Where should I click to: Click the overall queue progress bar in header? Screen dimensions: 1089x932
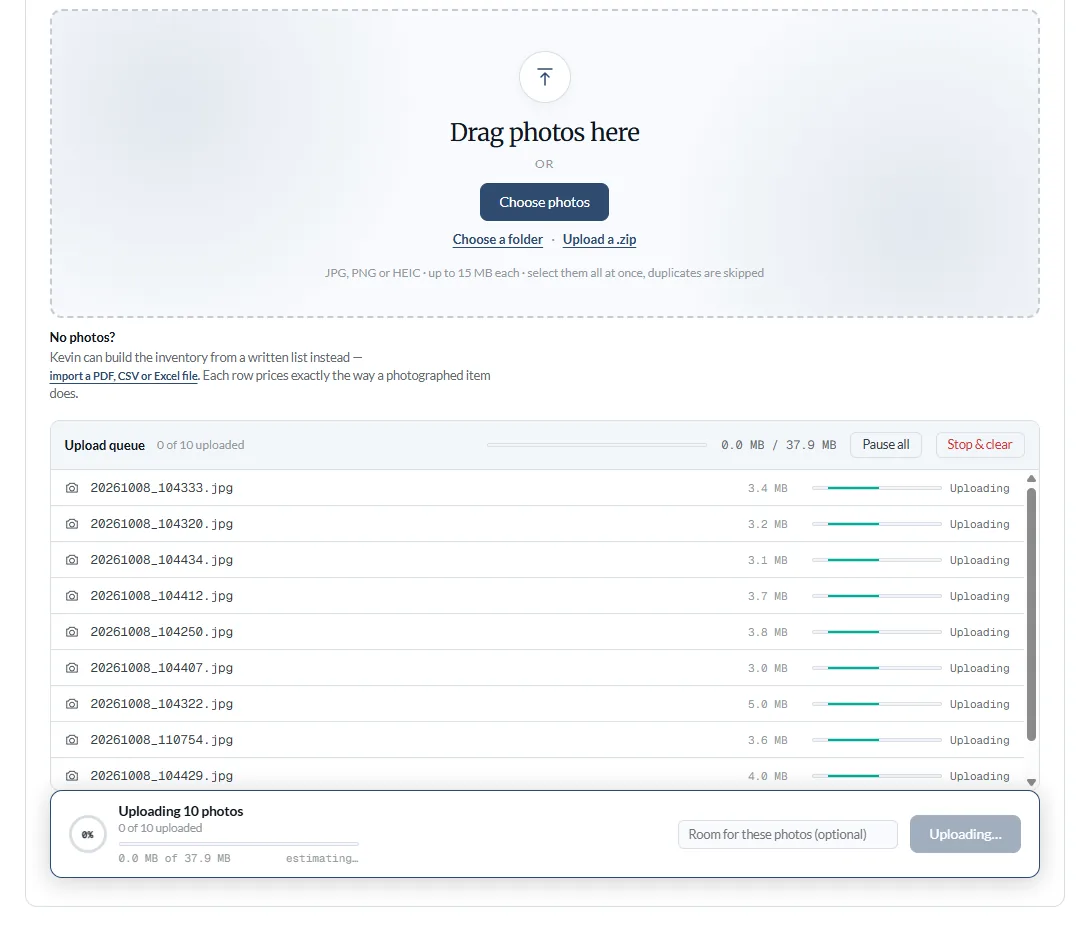tap(597, 444)
